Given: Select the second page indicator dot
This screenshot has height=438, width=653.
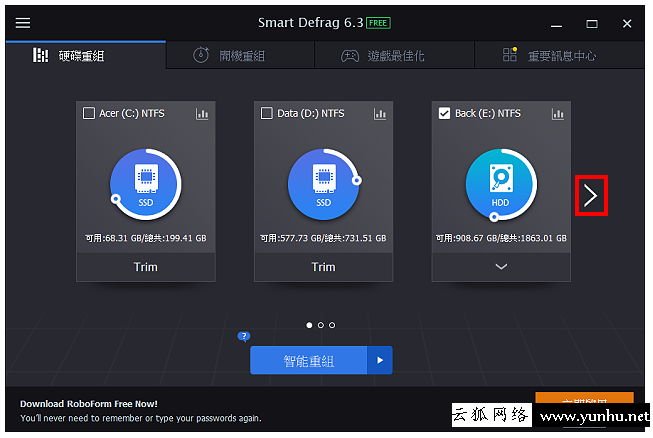Looking at the screenshot, I should click(x=321, y=325).
